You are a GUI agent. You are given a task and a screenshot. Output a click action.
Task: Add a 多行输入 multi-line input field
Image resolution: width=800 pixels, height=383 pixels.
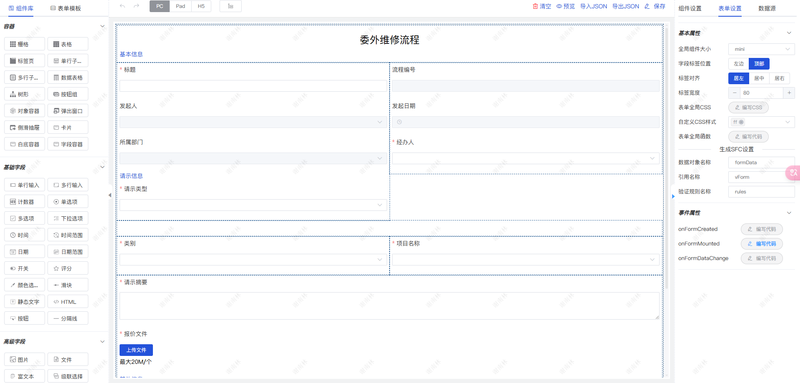pyautogui.click(x=68, y=185)
